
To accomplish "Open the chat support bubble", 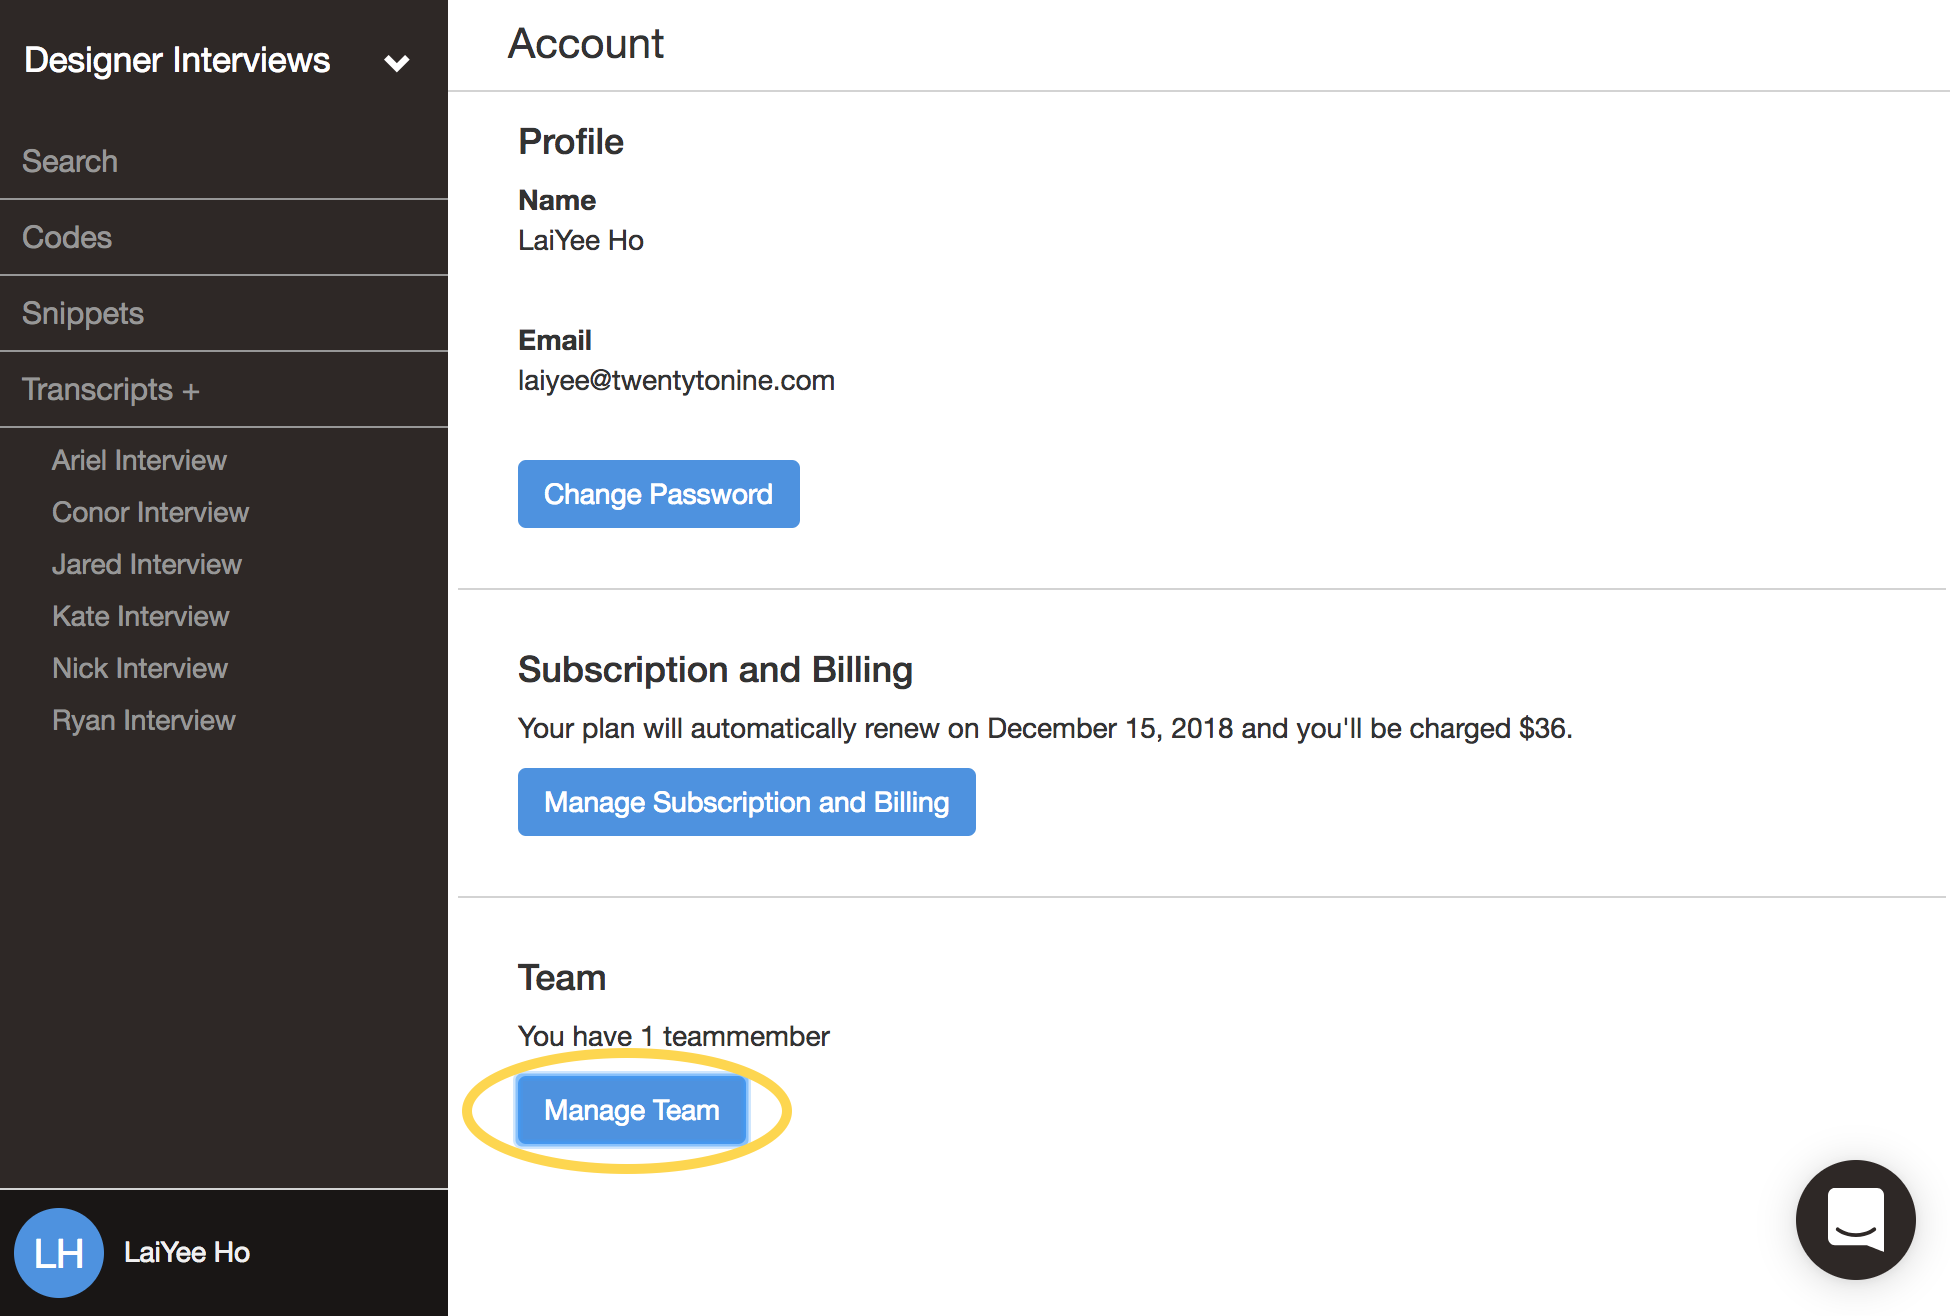I will click(x=1855, y=1221).
